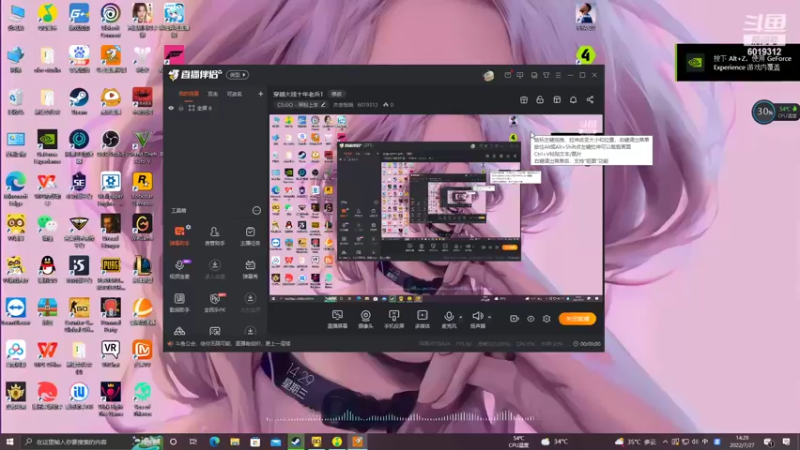This screenshot has height=450, width=800.
Task: Click the skin shirt icon in the title bar
Action: [x=546, y=75]
